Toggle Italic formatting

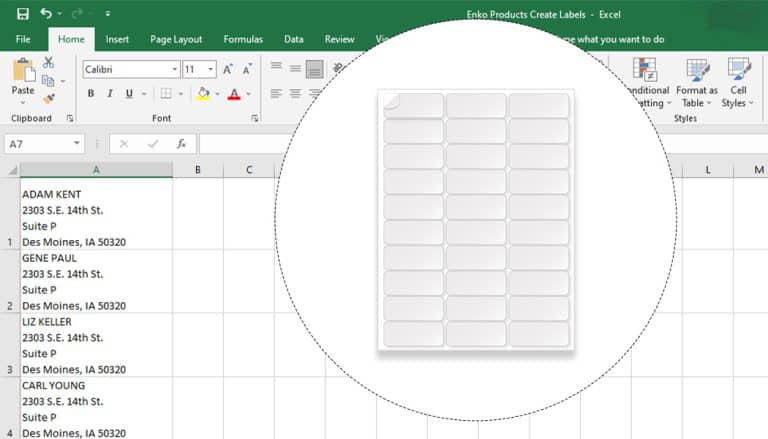[x=110, y=94]
